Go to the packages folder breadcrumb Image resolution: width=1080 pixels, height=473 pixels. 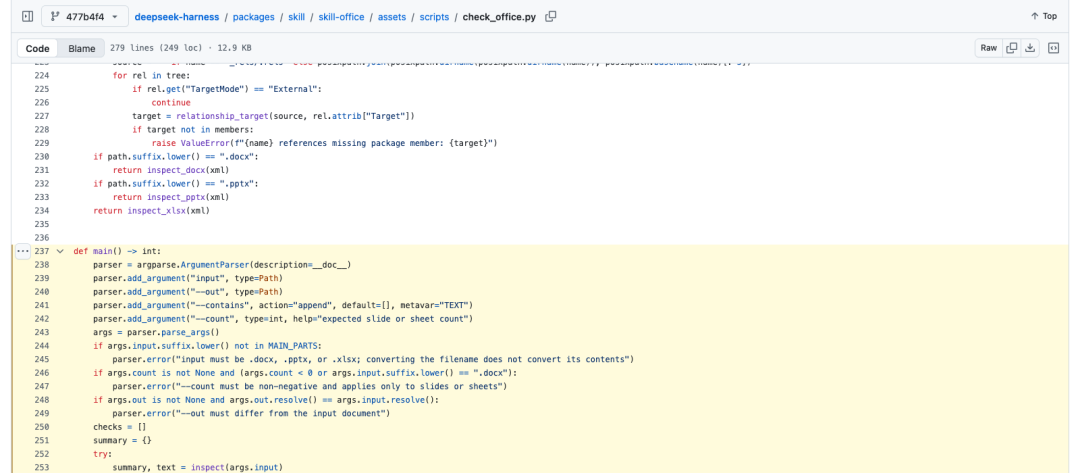[253, 17]
